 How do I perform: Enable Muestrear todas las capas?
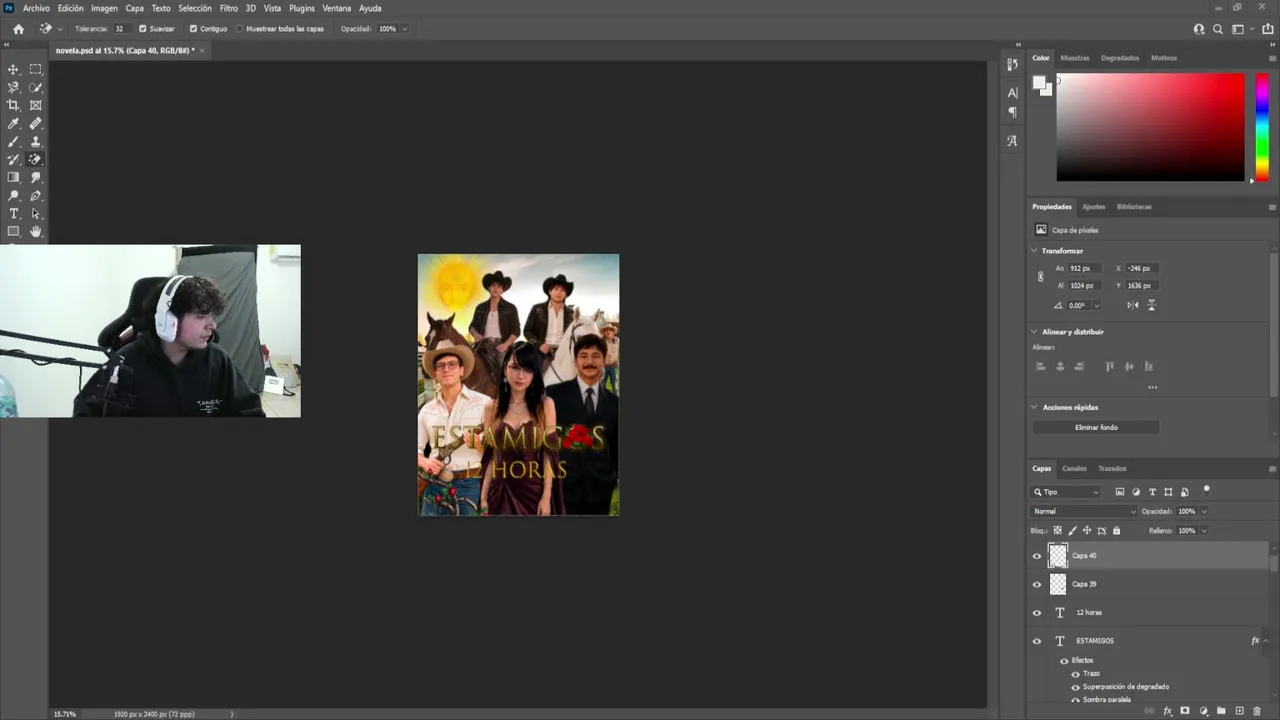click(240, 29)
